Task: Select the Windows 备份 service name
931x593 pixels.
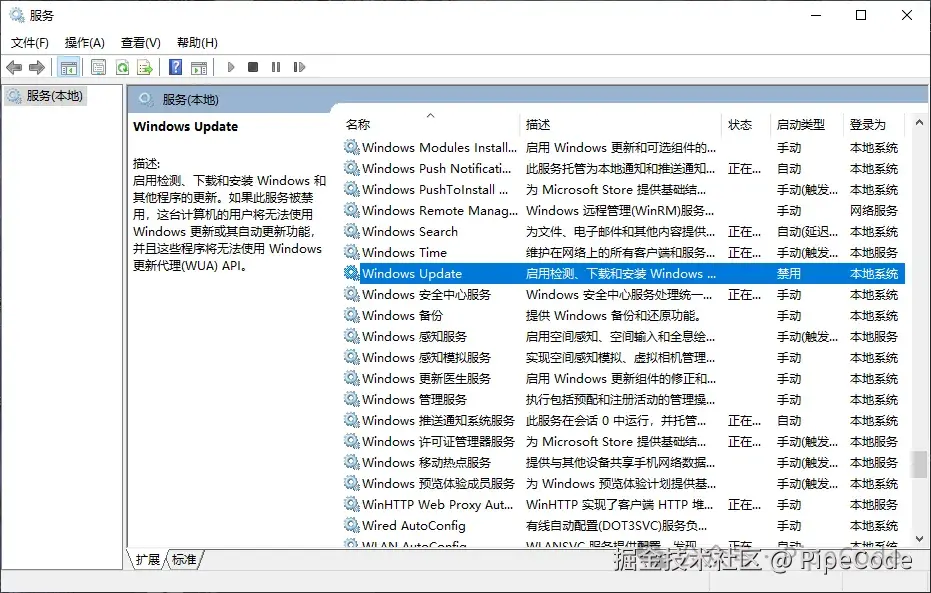Action: pyautogui.click(x=402, y=316)
